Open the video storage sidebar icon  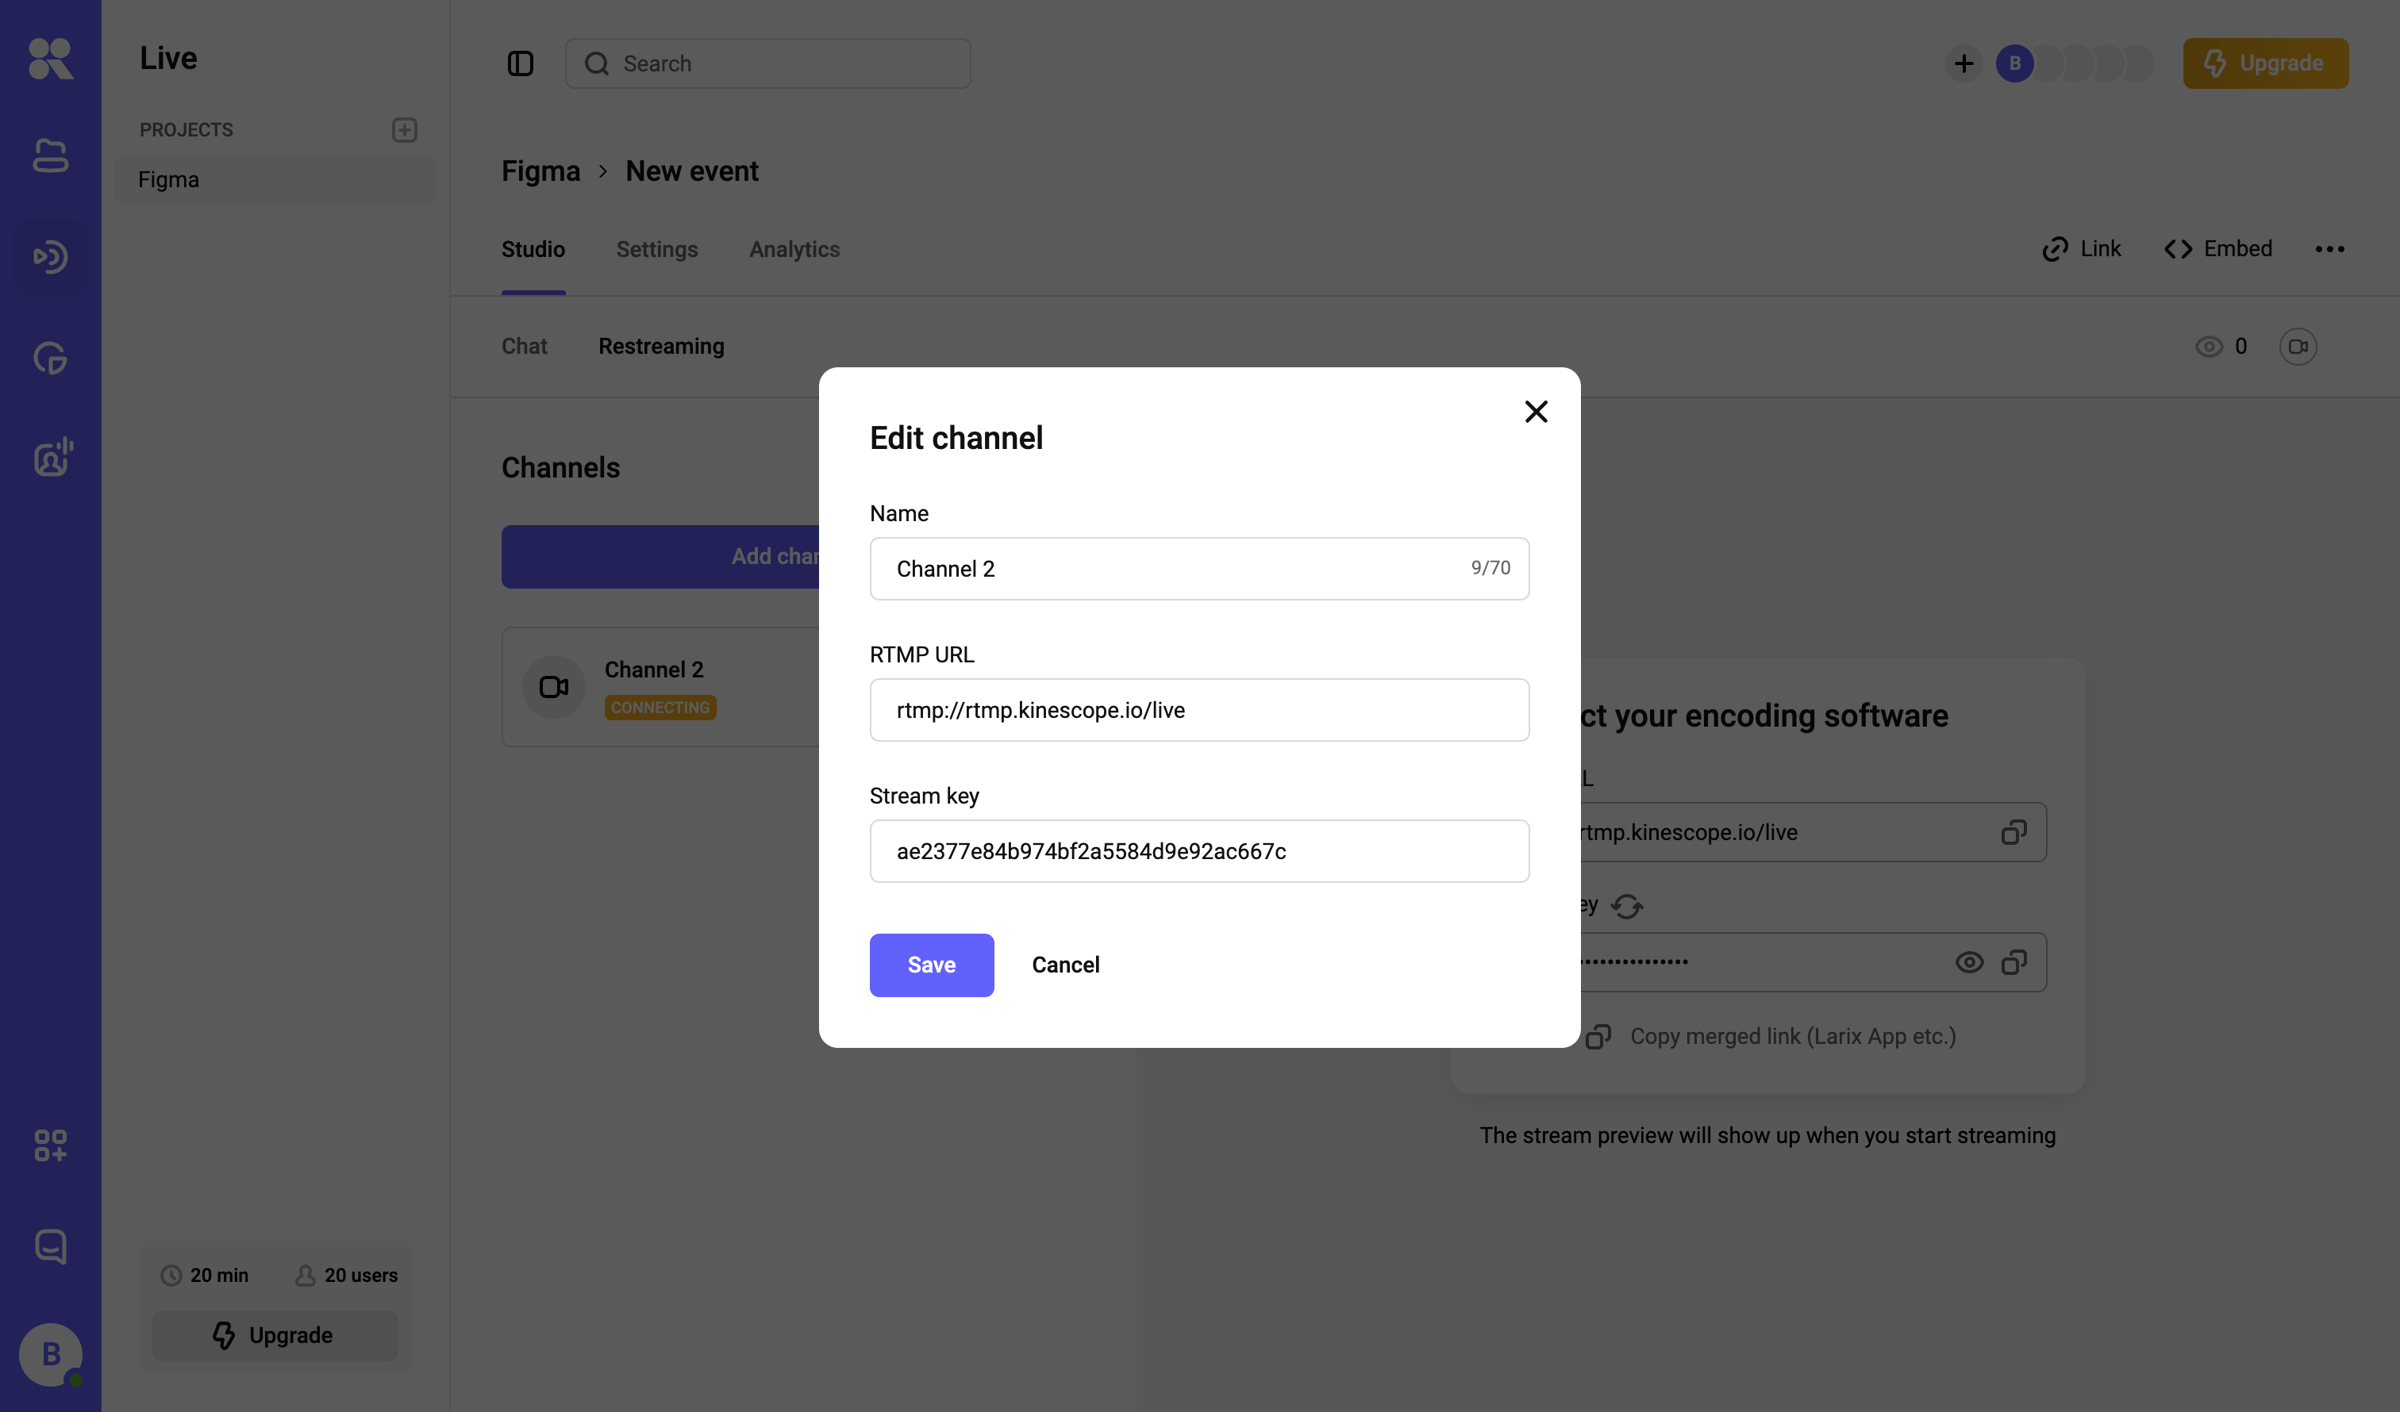50,156
